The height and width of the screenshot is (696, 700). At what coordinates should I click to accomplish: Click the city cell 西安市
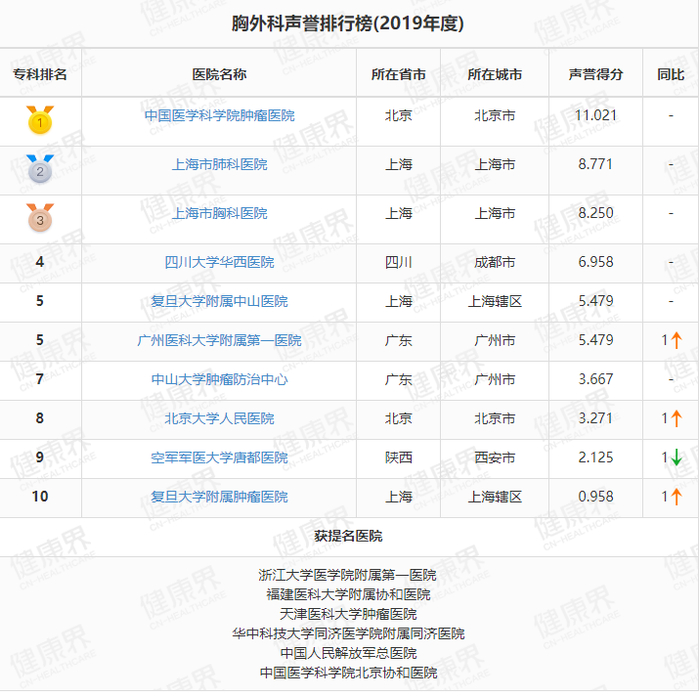coord(495,458)
